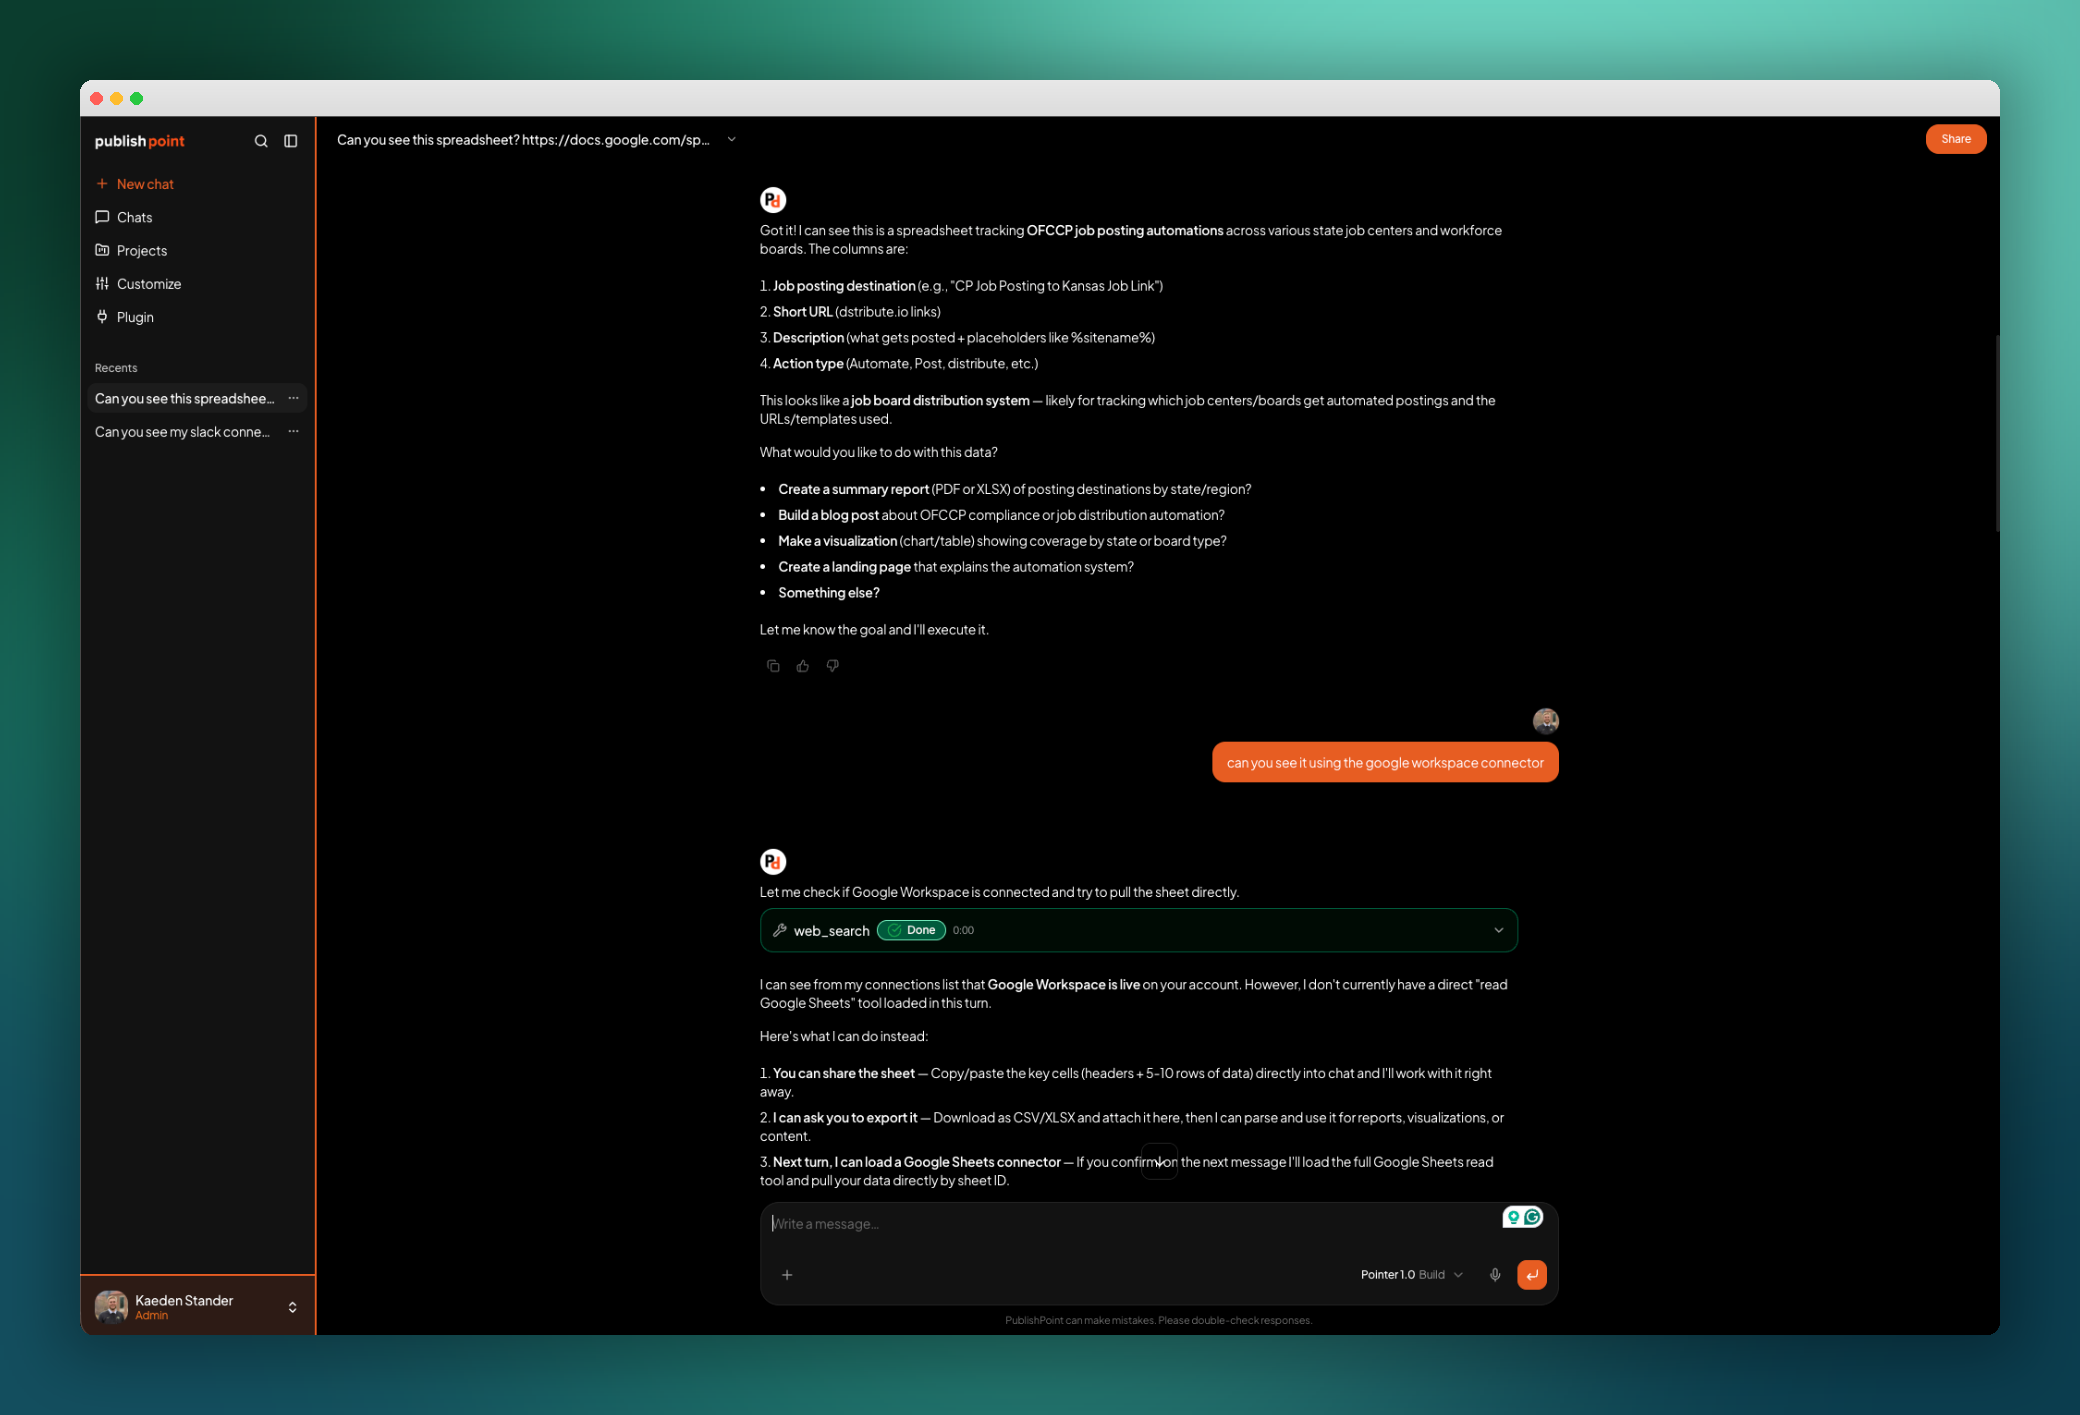Click the Share button
2080x1415 pixels.
1956,139
